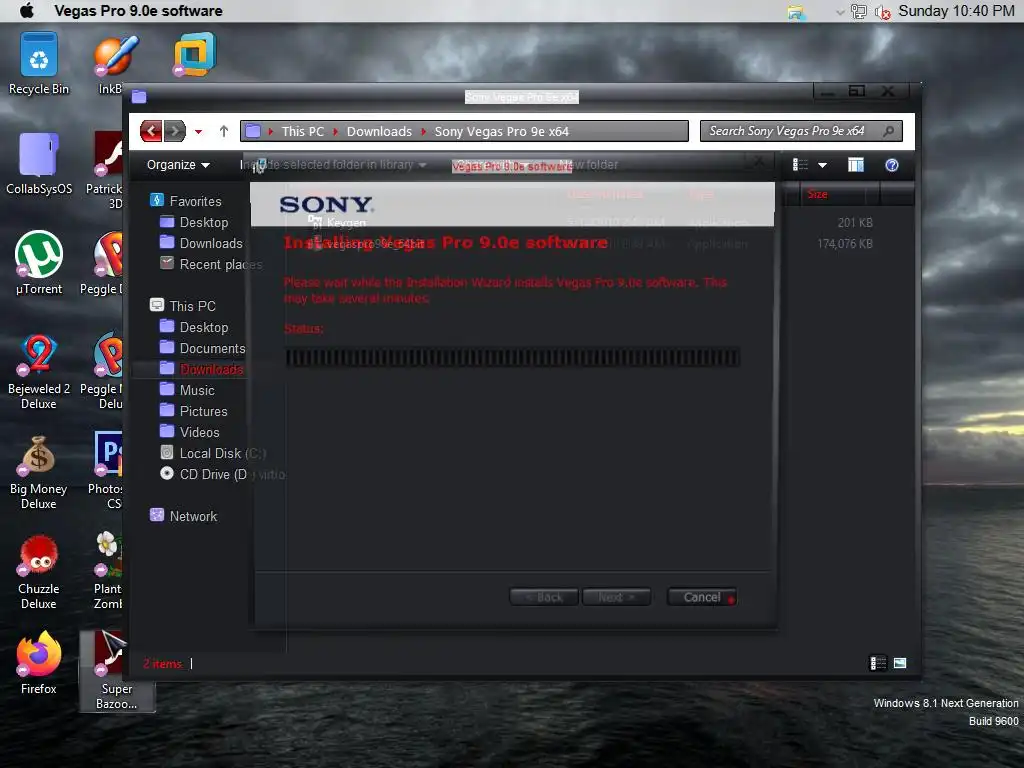This screenshot has height=768, width=1024.
Task: Click the Back arrow in Explorer
Action: pyautogui.click(x=151, y=131)
